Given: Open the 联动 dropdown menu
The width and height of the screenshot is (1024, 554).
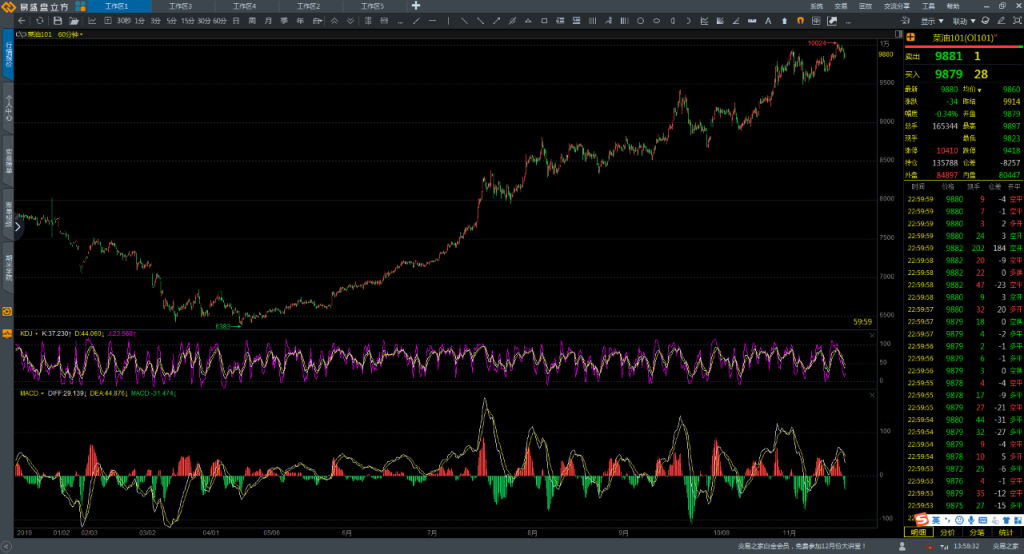Looking at the screenshot, I should (964, 21).
